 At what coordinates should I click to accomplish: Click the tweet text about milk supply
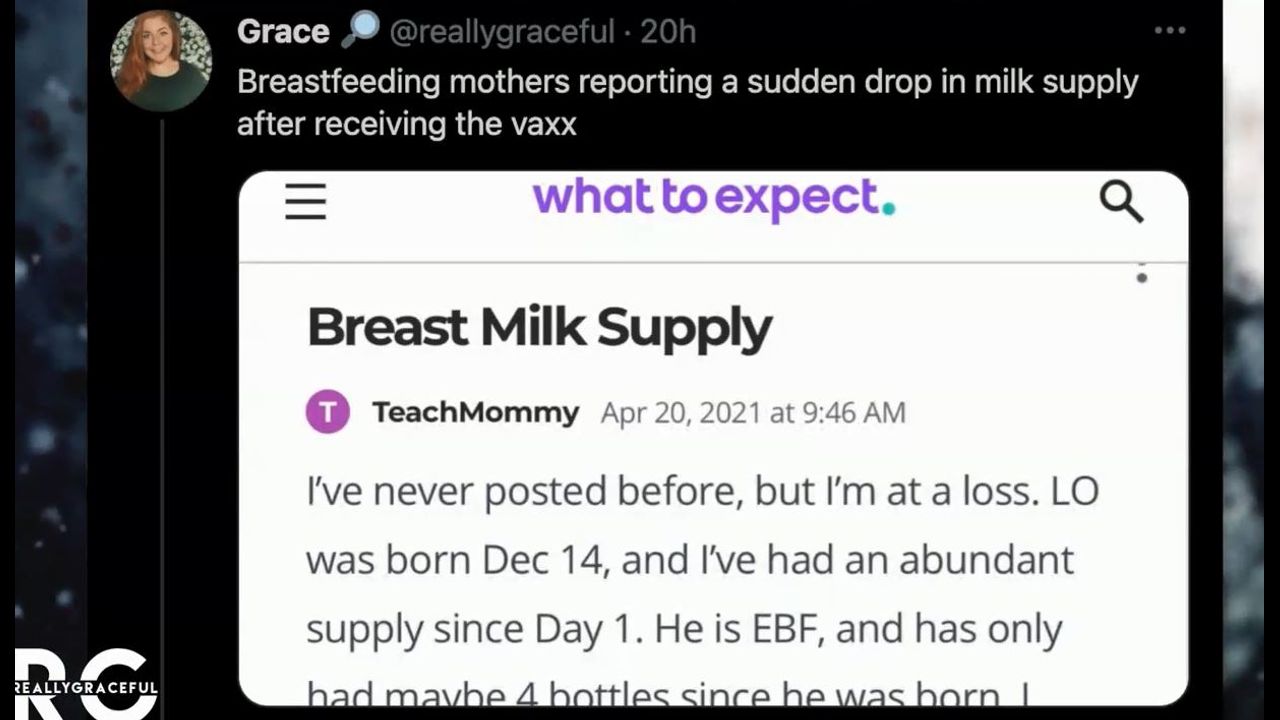coord(687,102)
